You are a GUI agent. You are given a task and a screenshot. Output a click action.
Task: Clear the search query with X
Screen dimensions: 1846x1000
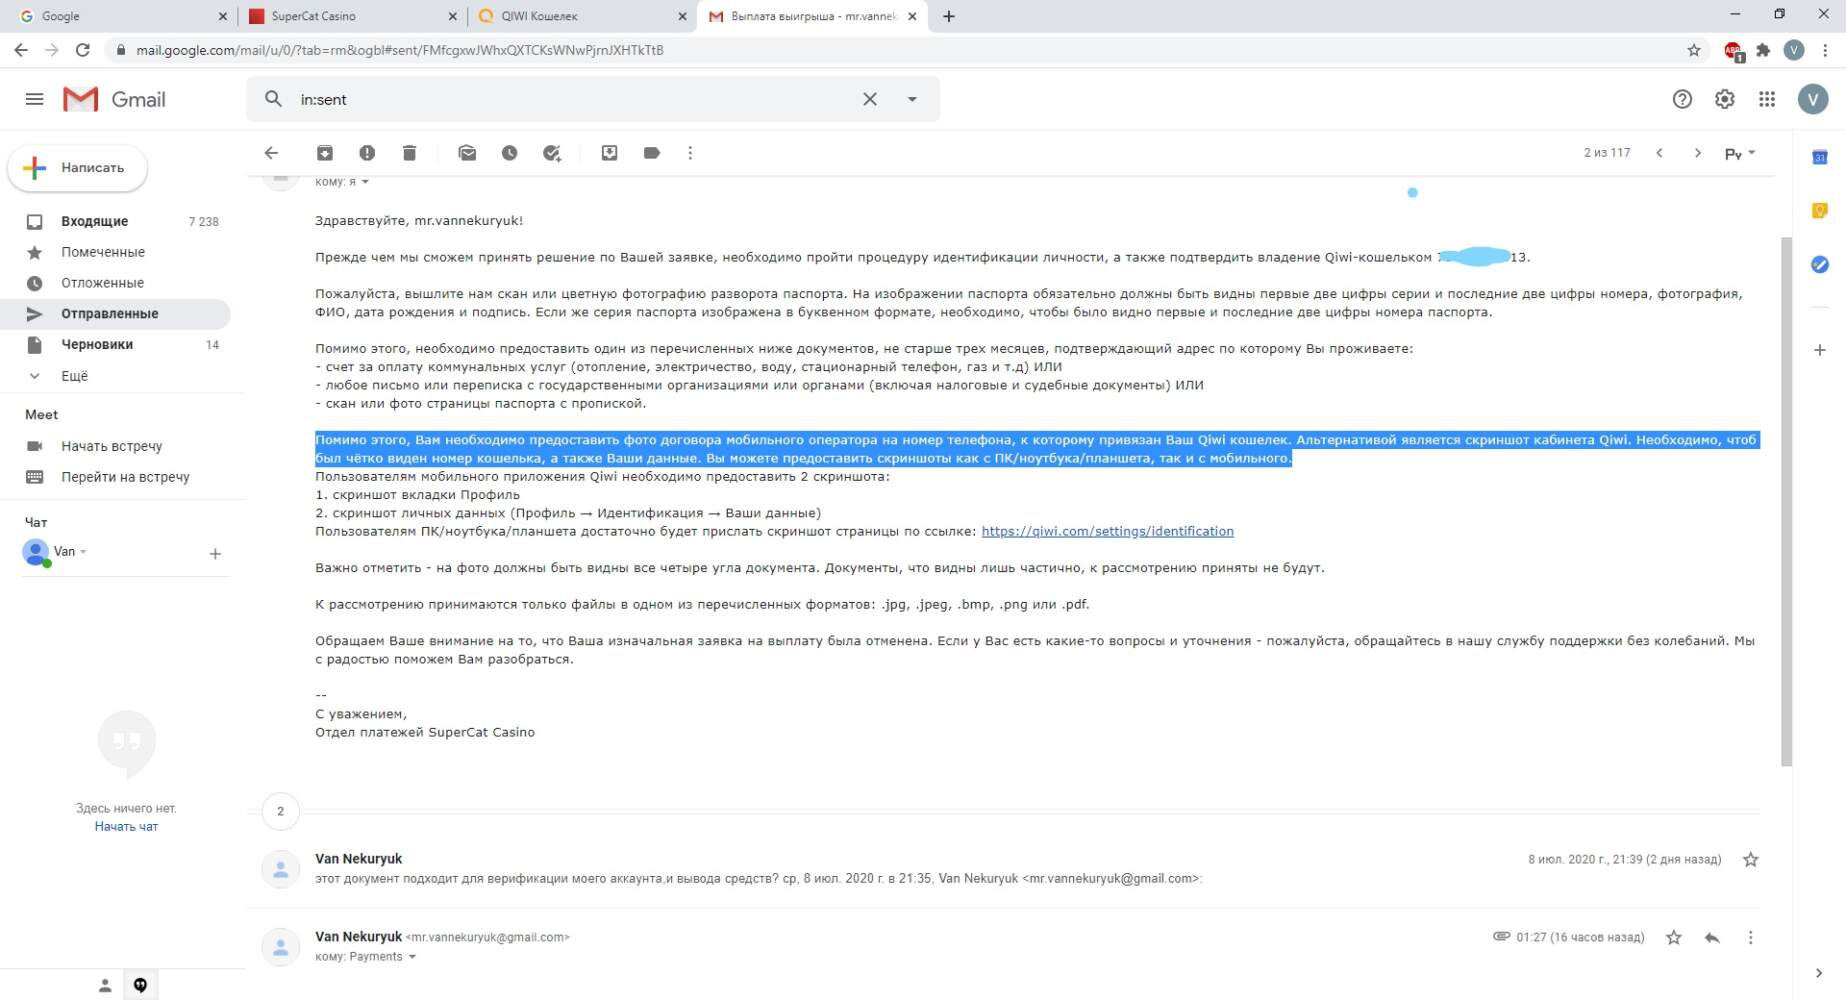coord(870,99)
